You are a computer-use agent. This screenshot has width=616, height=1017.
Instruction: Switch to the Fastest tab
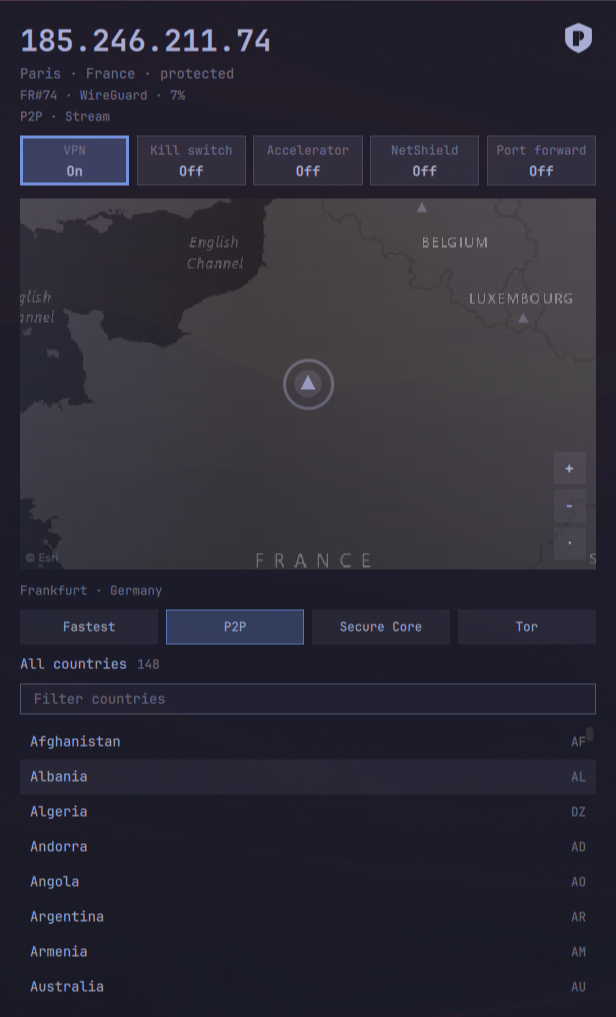pos(89,627)
